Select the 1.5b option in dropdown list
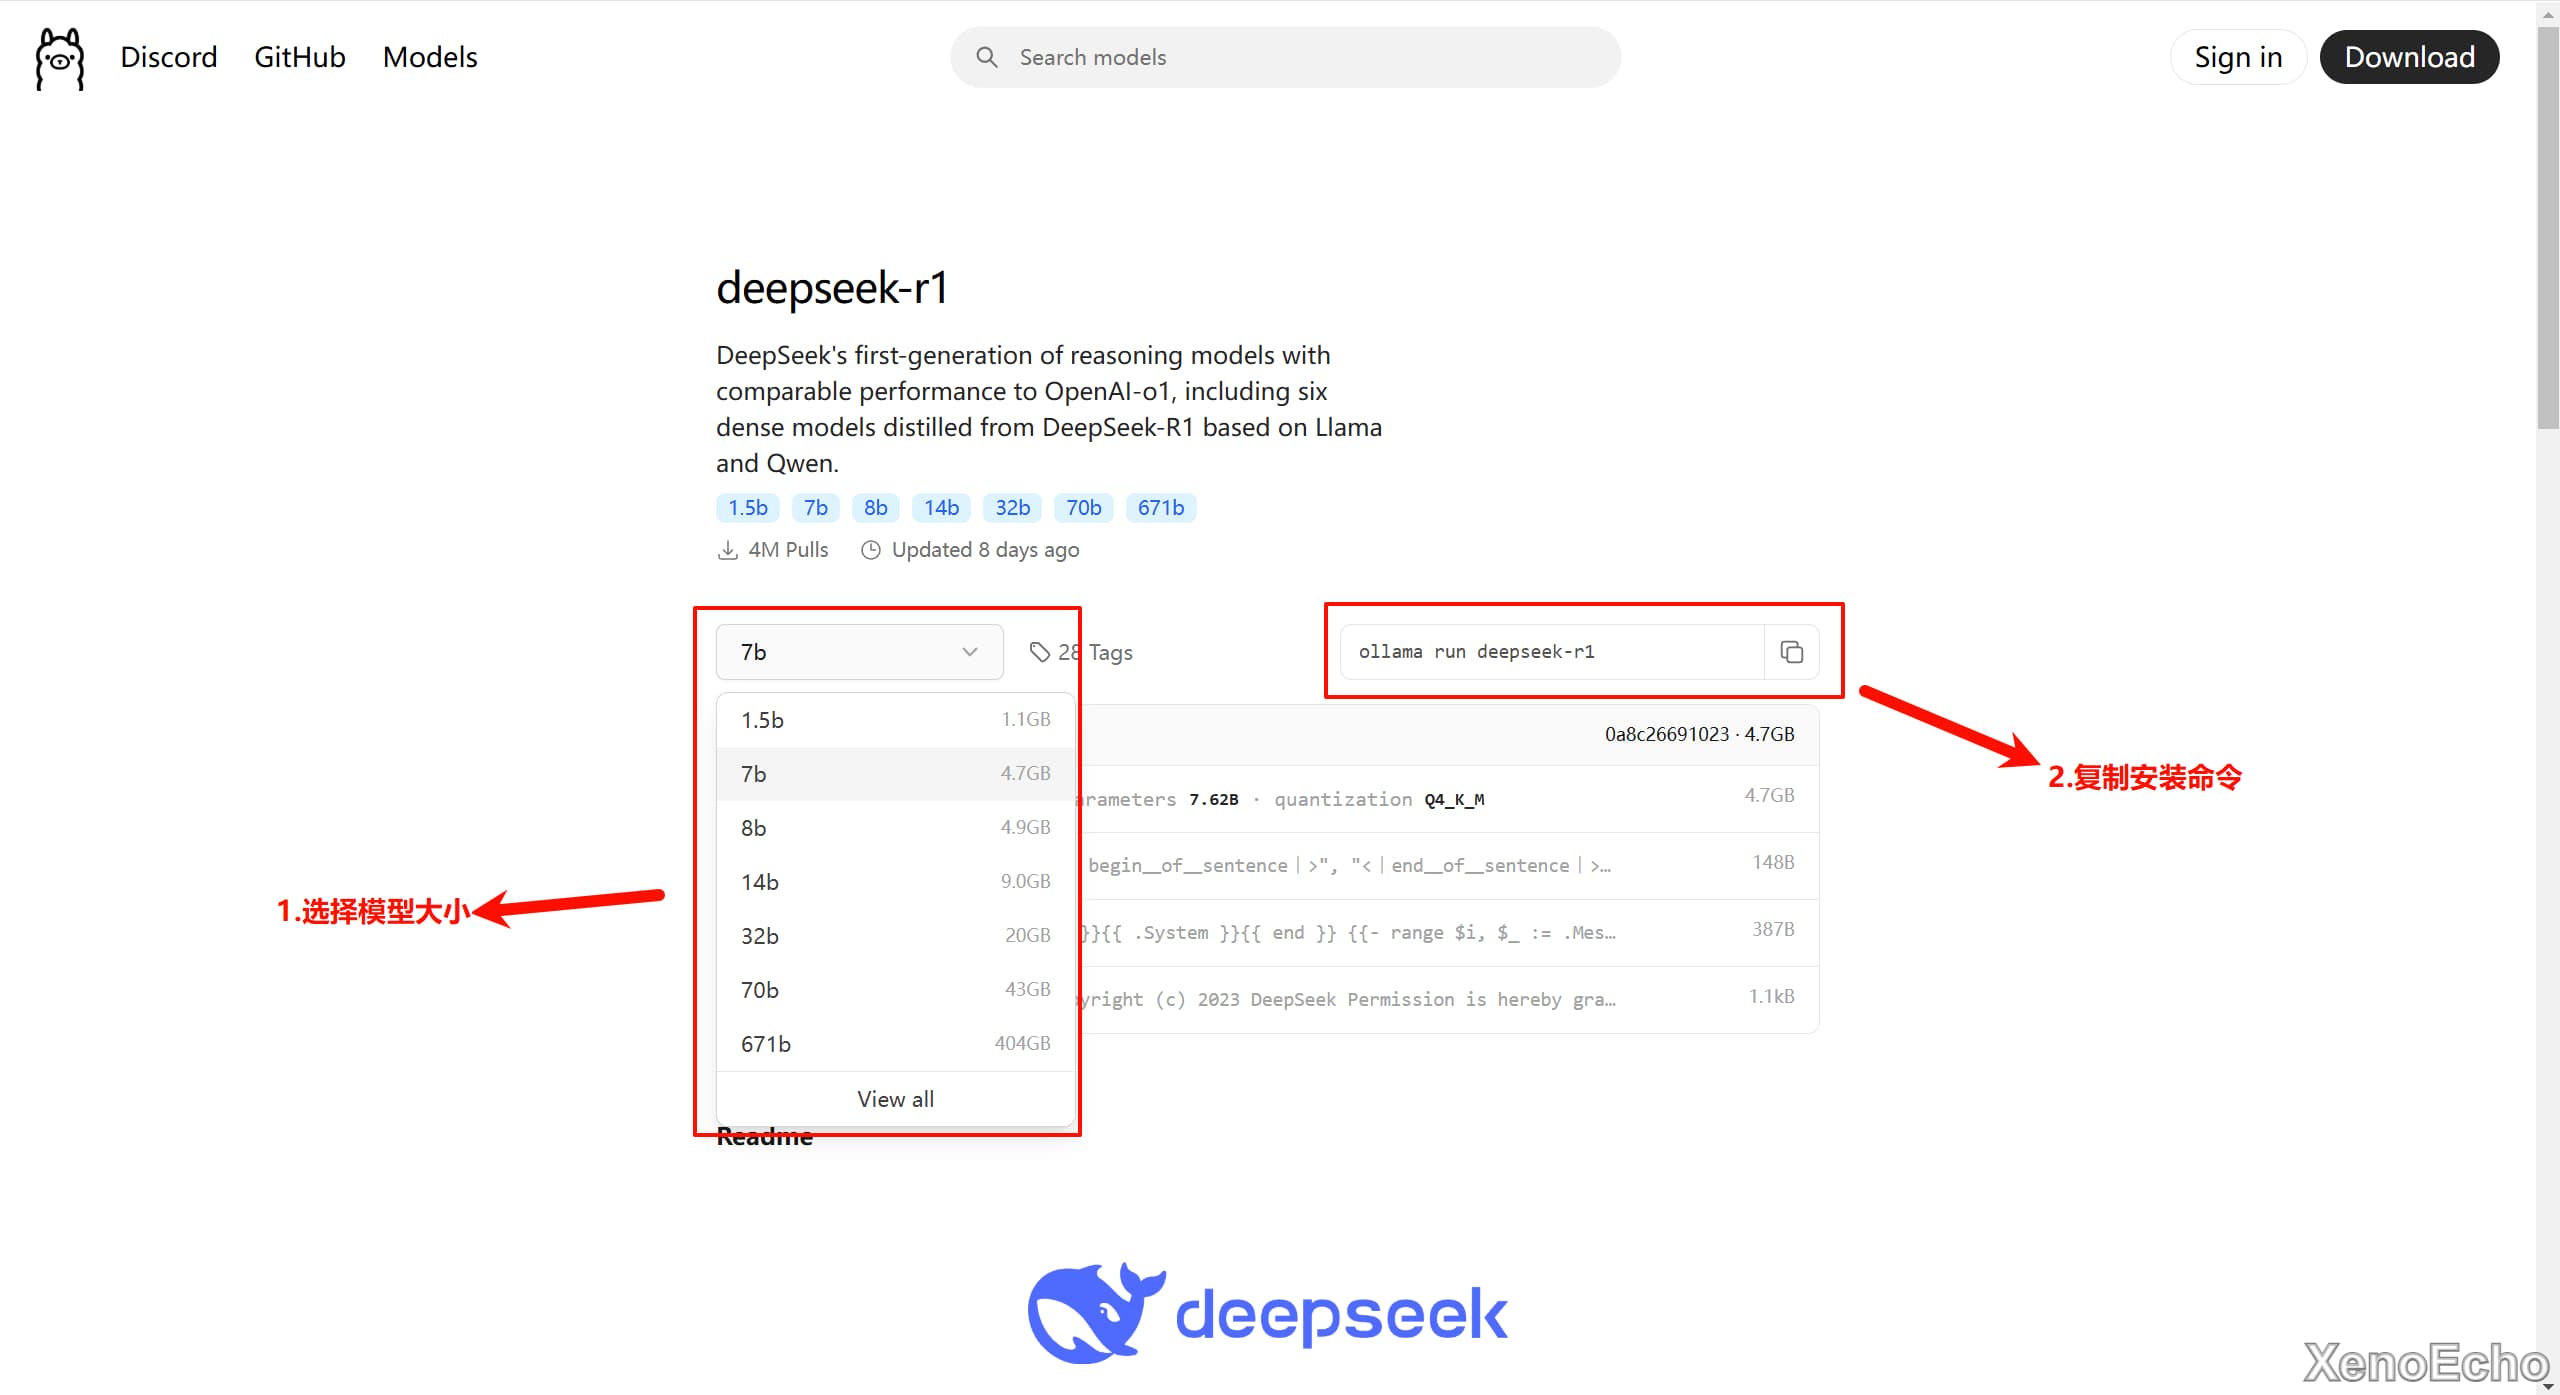This screenshot has width=2560, height=1395. (895, 720)
